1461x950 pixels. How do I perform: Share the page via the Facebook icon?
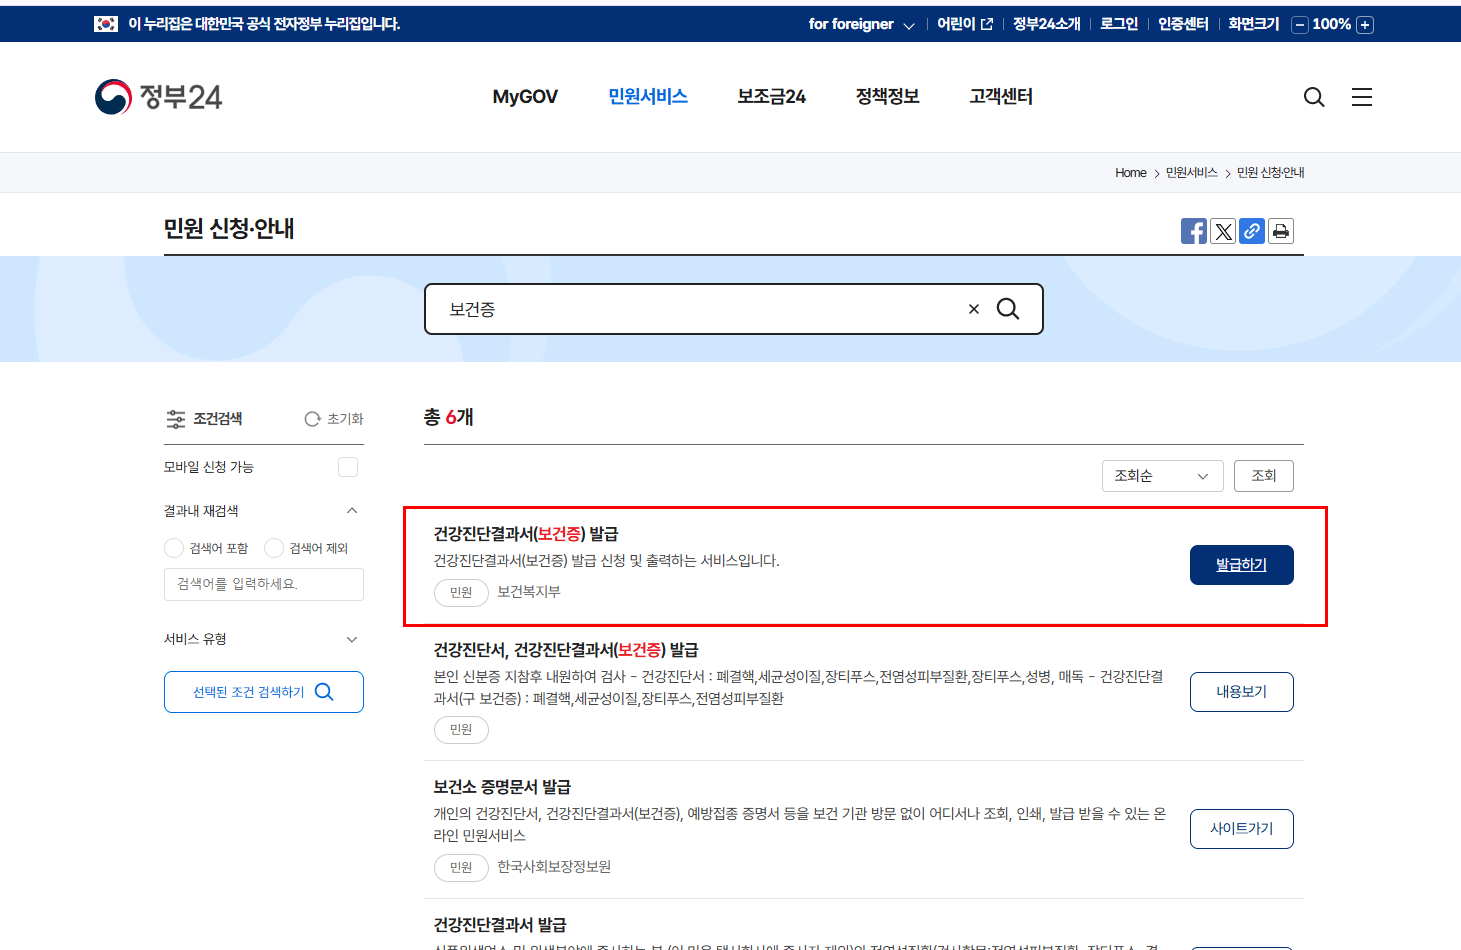pos(1193,231)
